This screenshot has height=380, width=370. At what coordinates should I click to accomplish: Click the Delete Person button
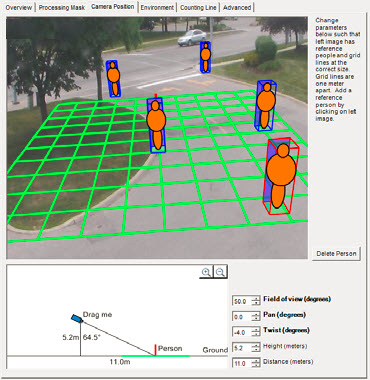336,254
